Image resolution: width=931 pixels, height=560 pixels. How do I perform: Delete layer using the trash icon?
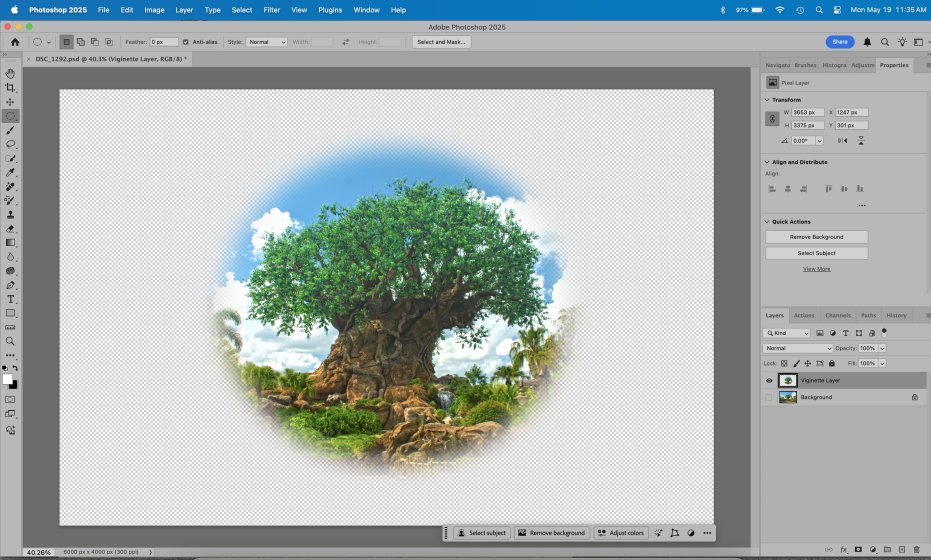(x=916, y=550)
